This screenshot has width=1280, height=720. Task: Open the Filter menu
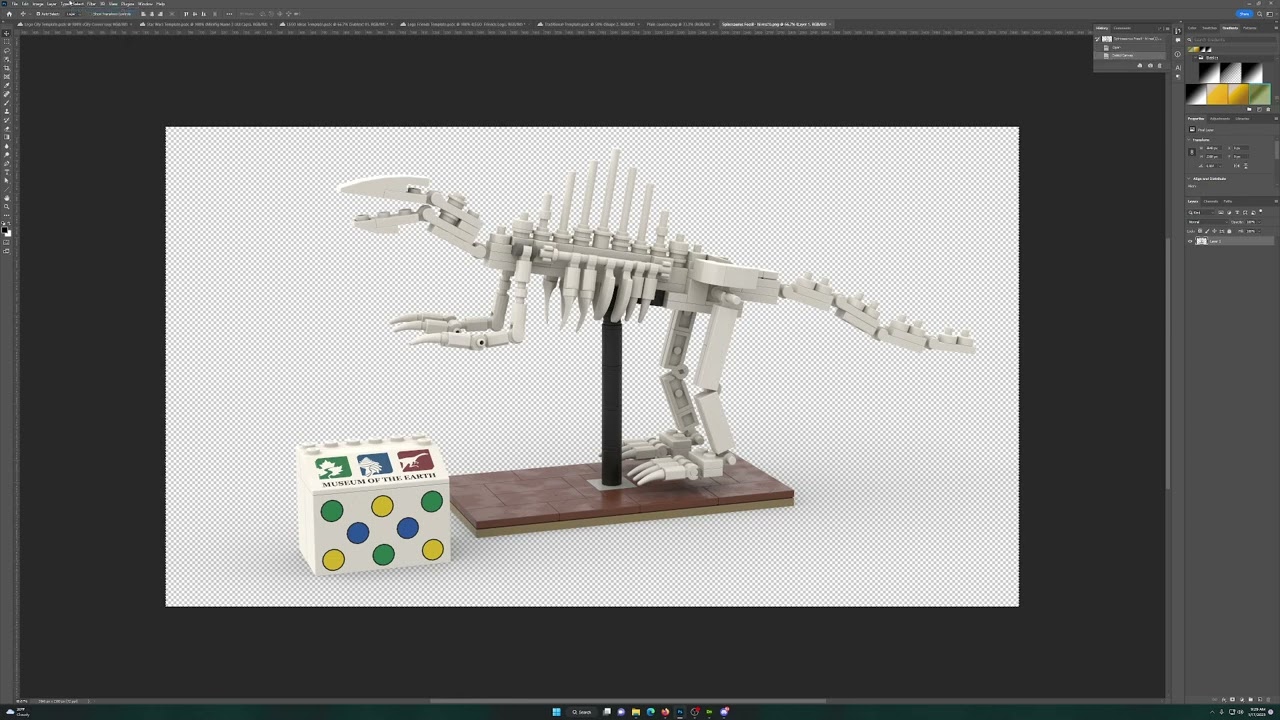[91, 4]
